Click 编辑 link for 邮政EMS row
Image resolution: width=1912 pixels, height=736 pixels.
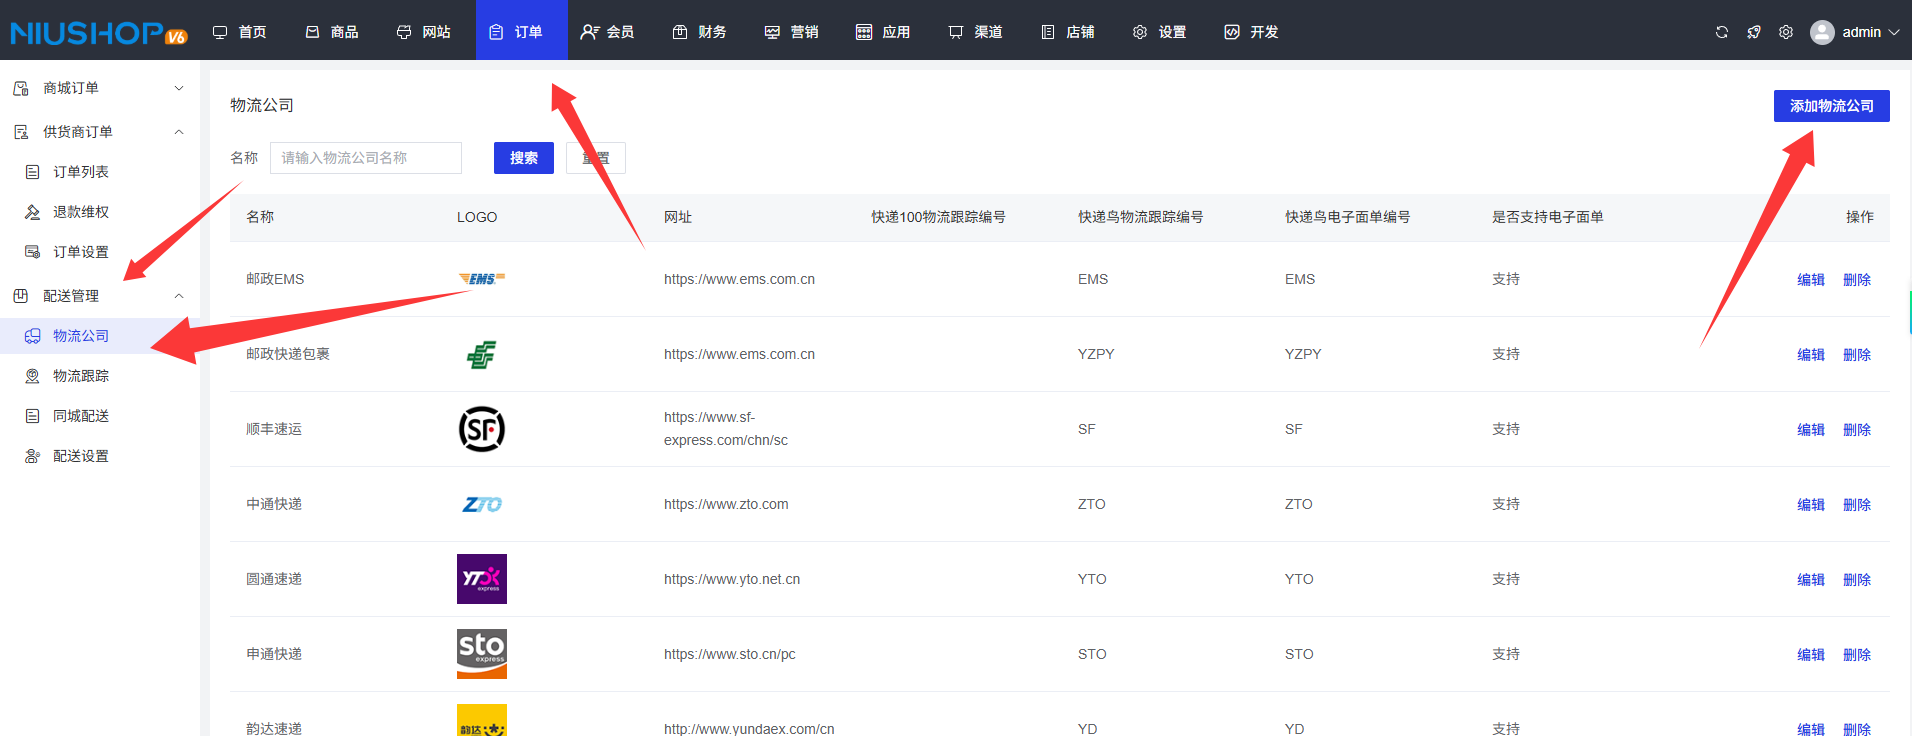click(1810, 280)
